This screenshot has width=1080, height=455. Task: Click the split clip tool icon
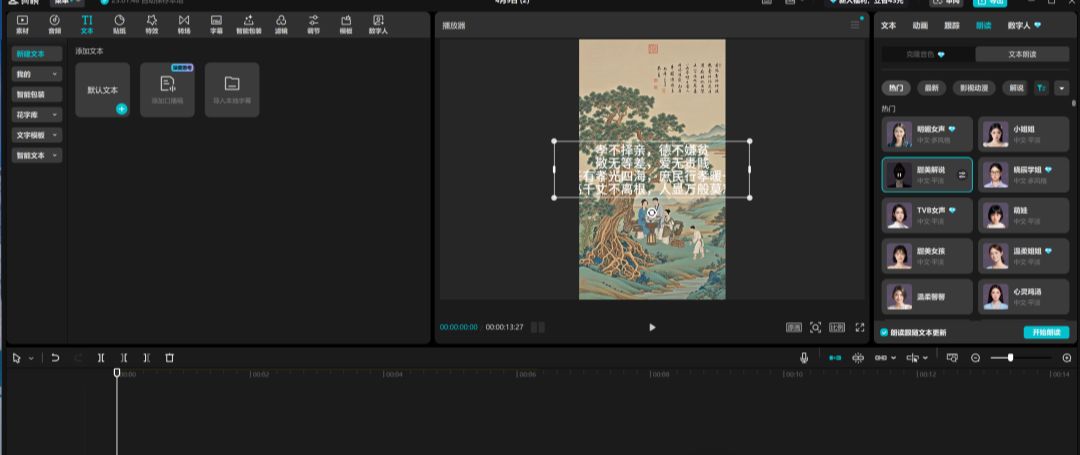[101, 358]
